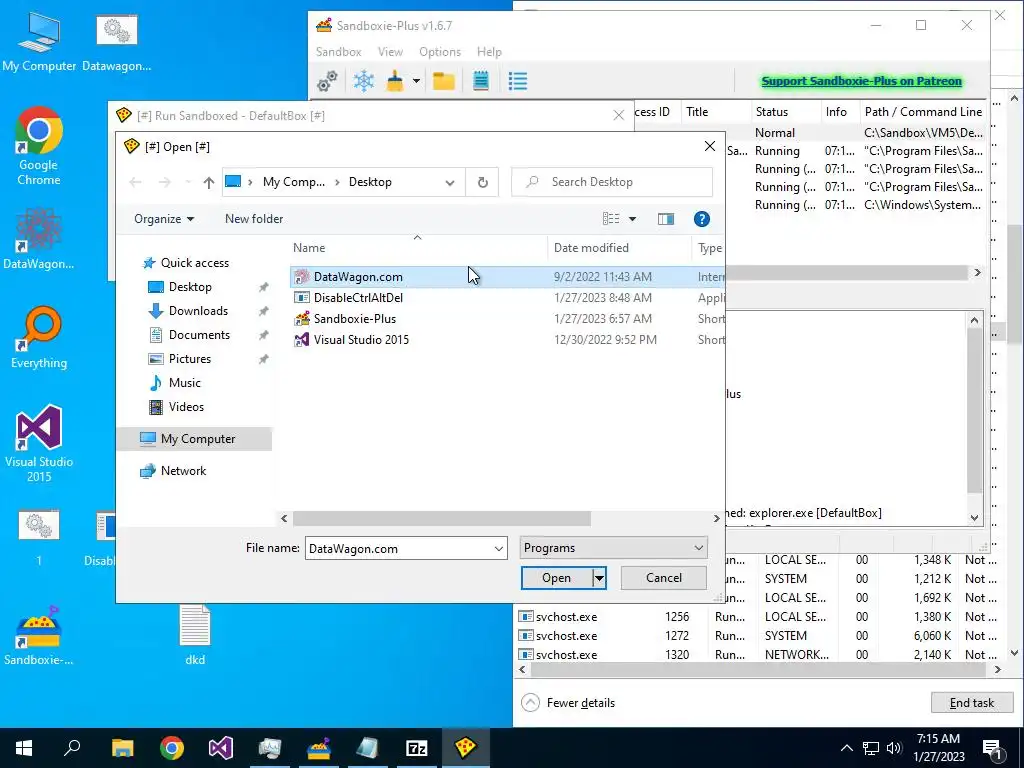Open the Windows Start button
This screenshot has width=1024, height=768.
(x=24, y=748)
